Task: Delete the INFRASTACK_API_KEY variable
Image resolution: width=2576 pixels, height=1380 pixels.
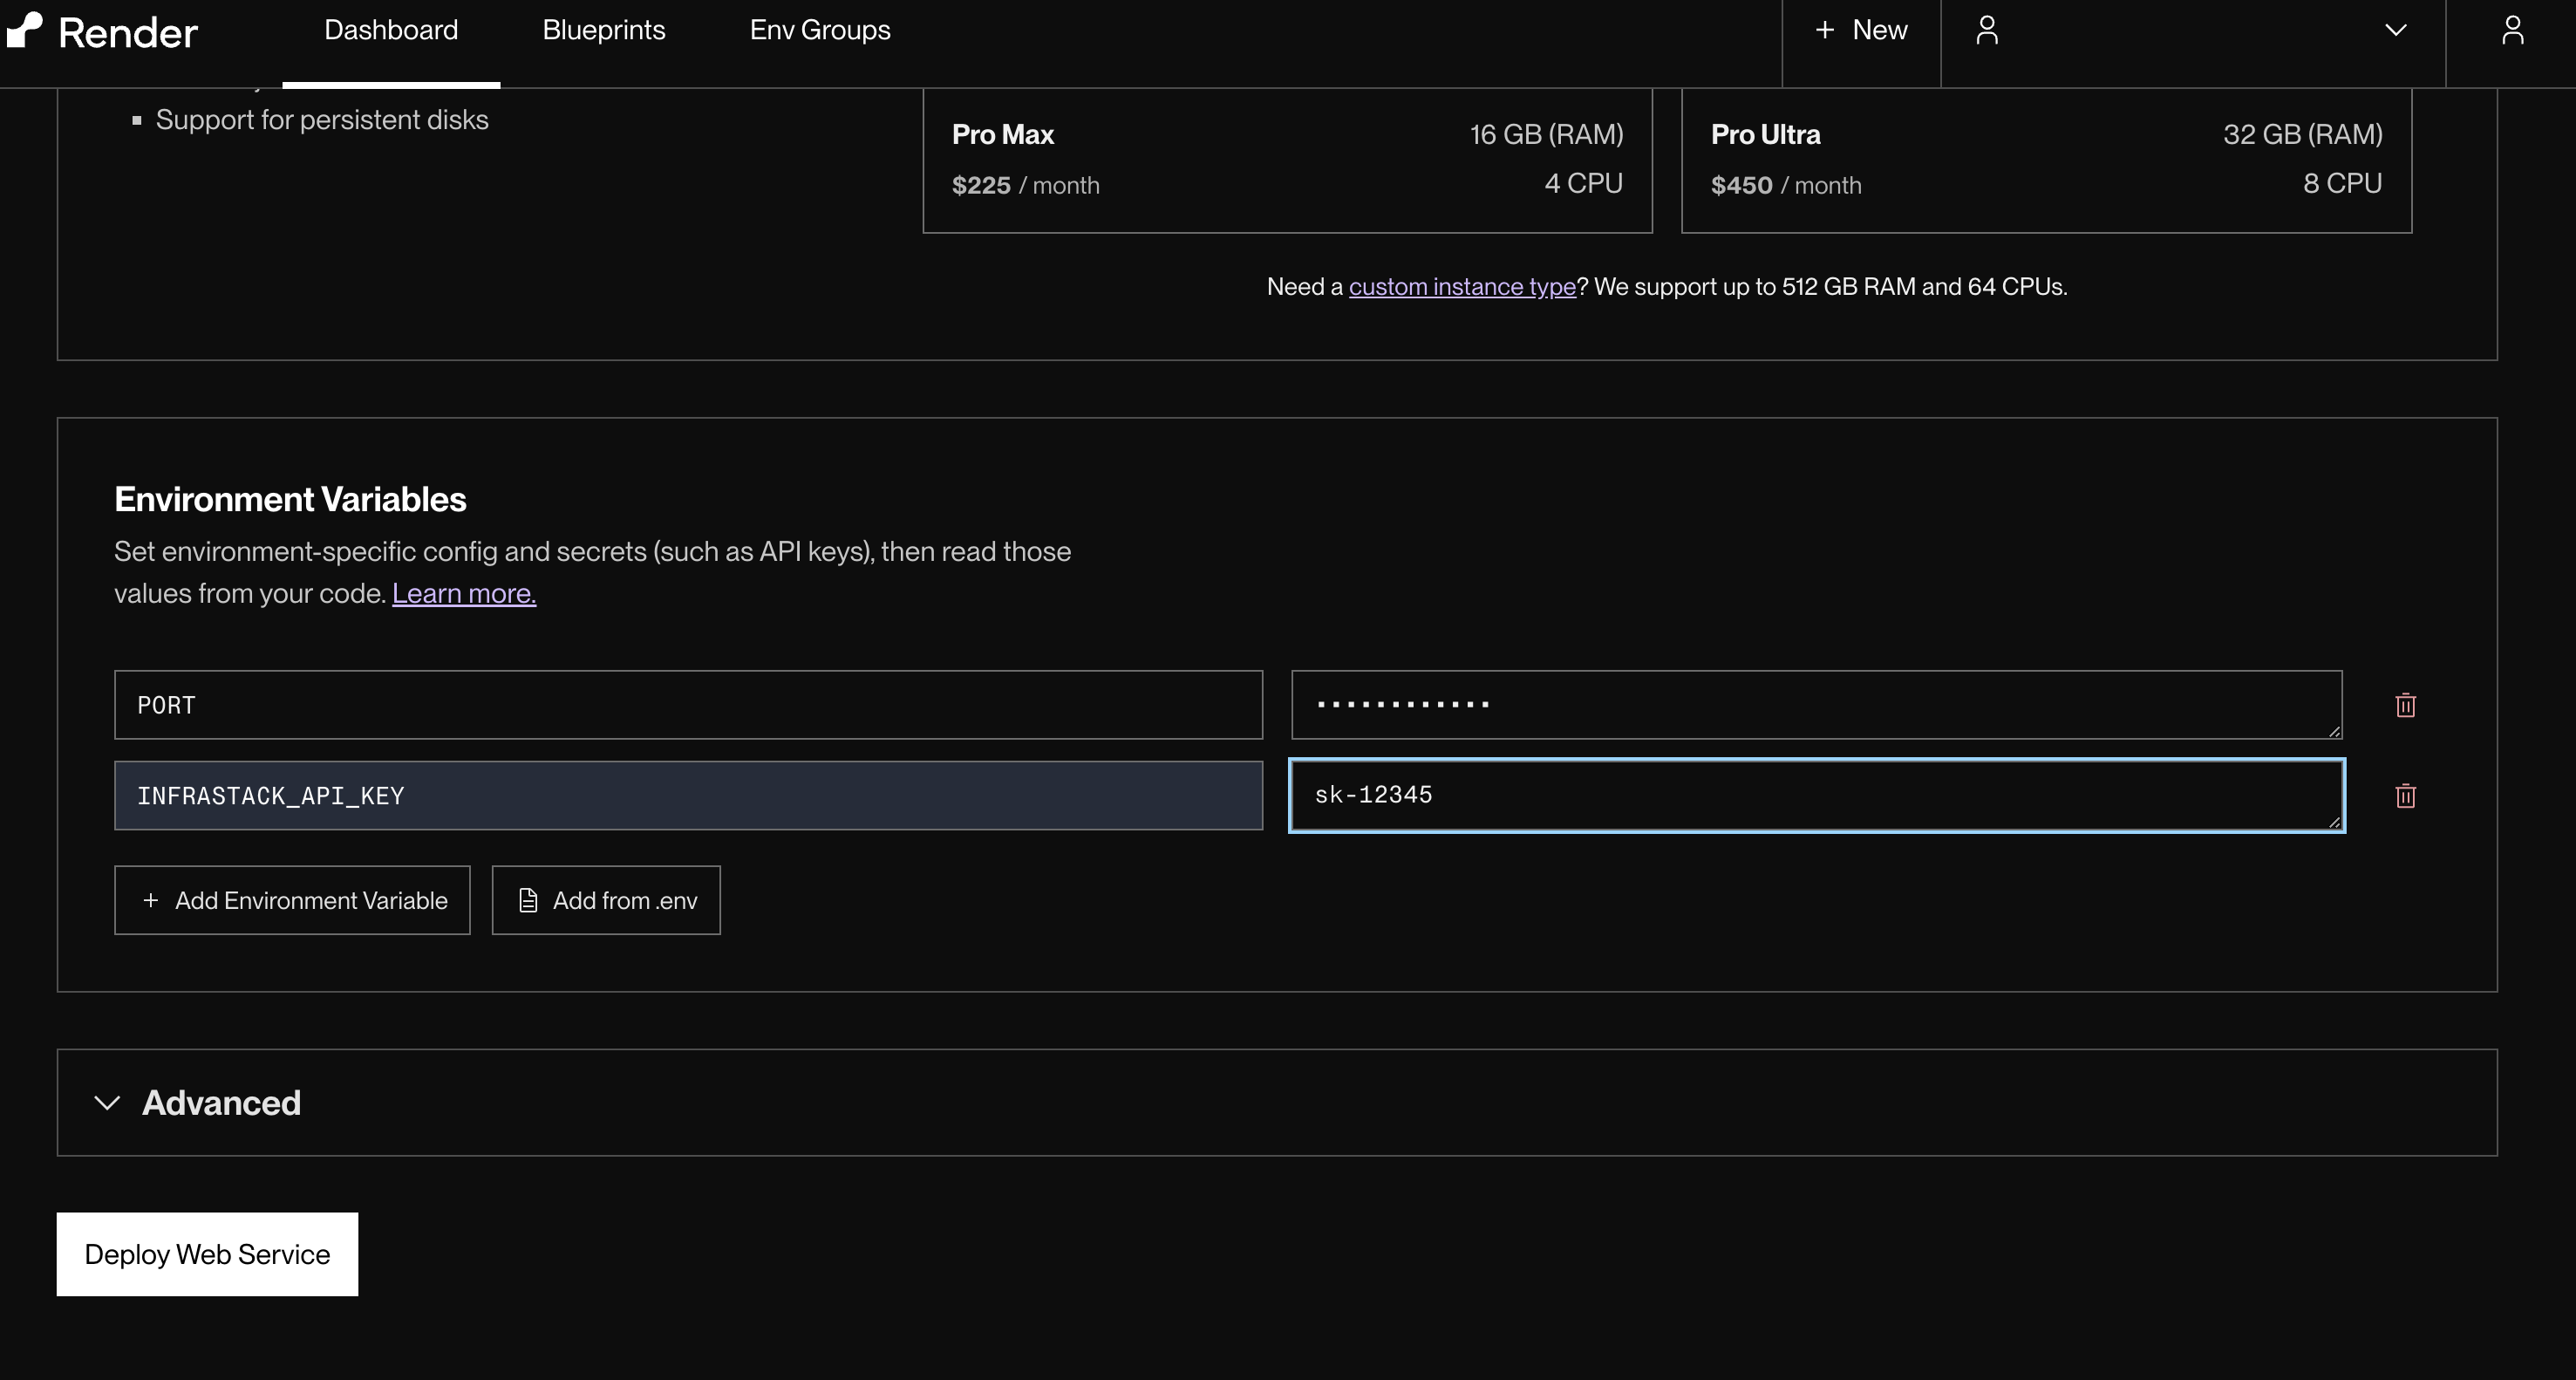Action: 2405,796
